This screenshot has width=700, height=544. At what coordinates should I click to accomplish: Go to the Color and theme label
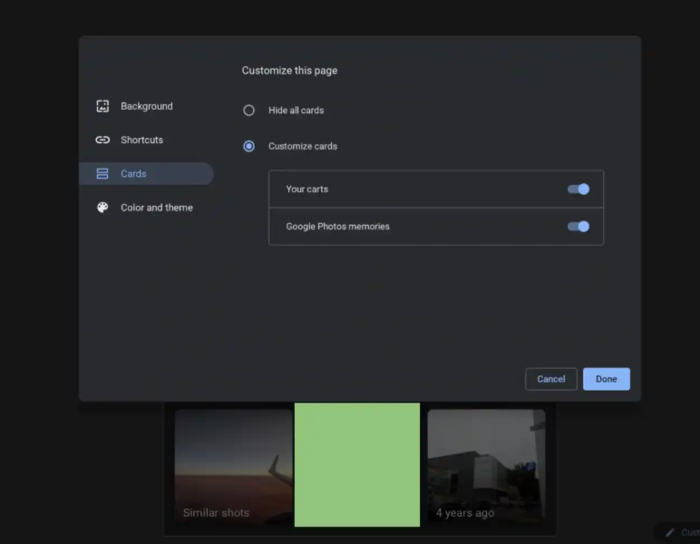point(157,208)
